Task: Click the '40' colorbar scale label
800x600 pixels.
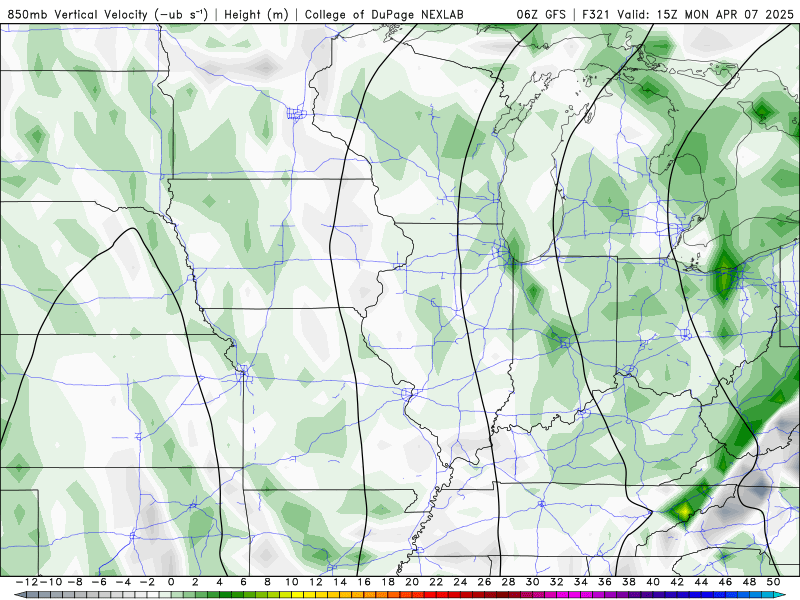Action: pos(653,582)
